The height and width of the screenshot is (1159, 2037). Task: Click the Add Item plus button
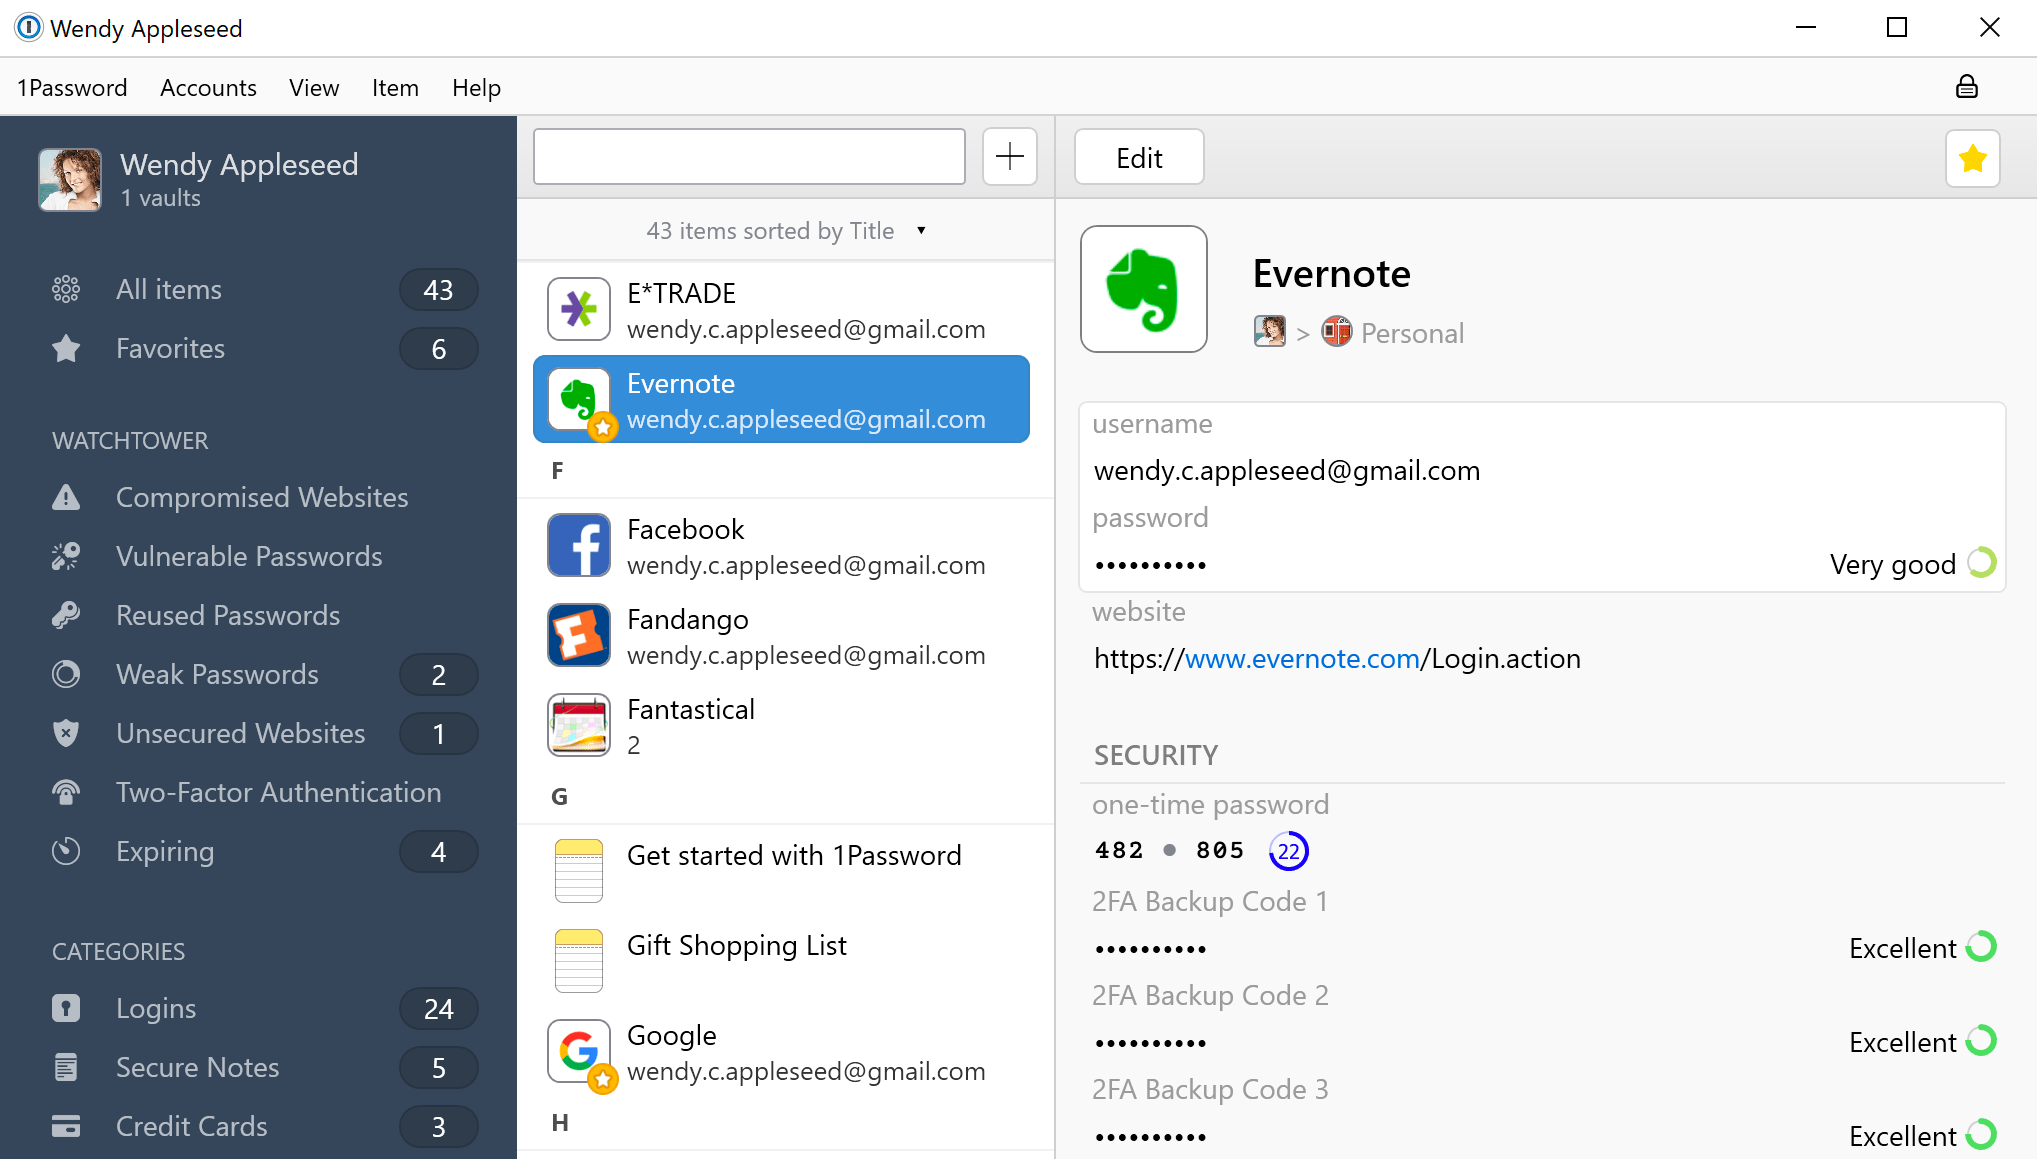tap(1010, 157)
